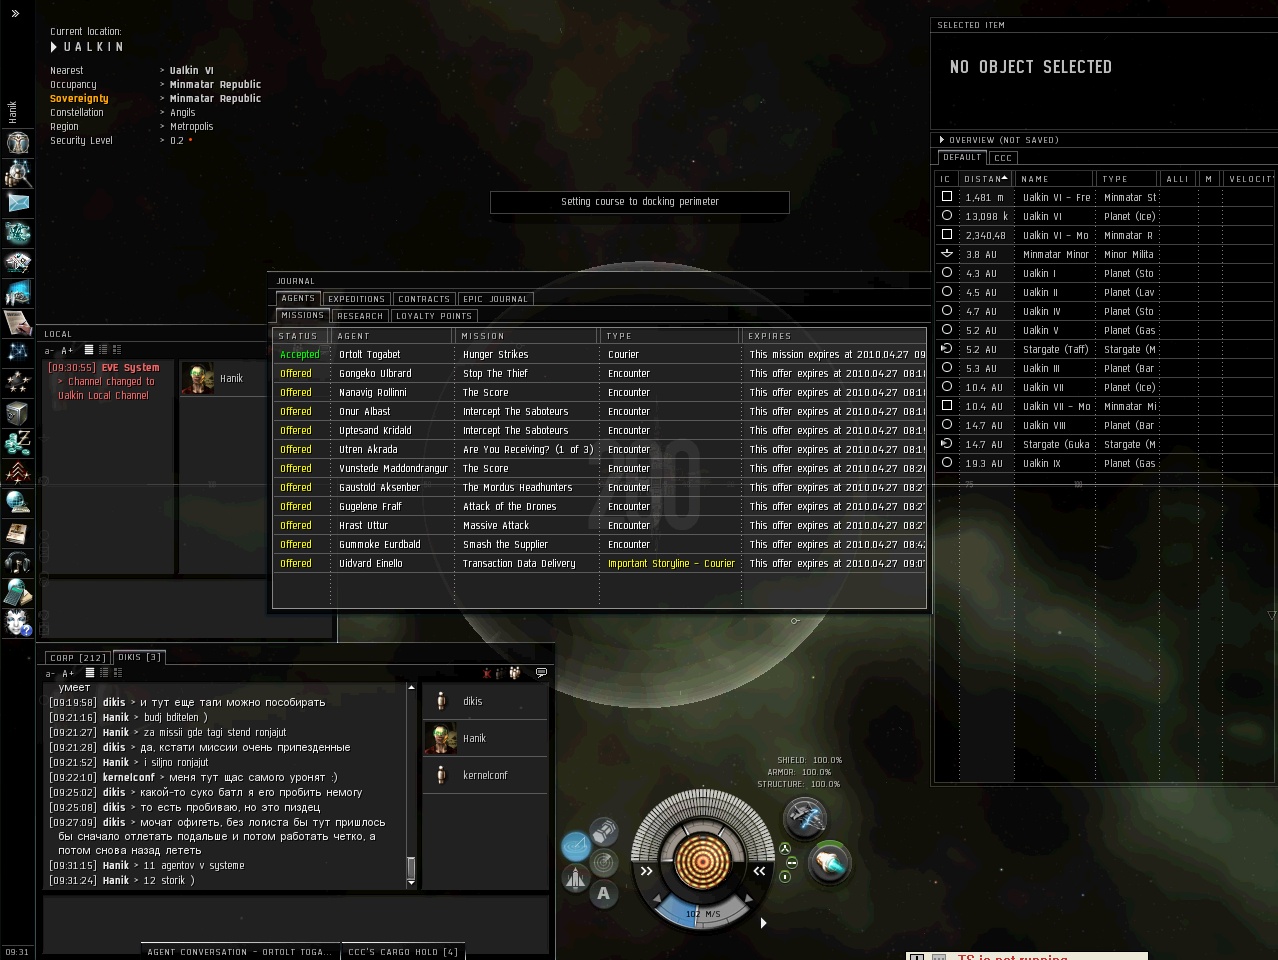Open the Character Sheet from the Neocom sidebar

tap(17, 142)
